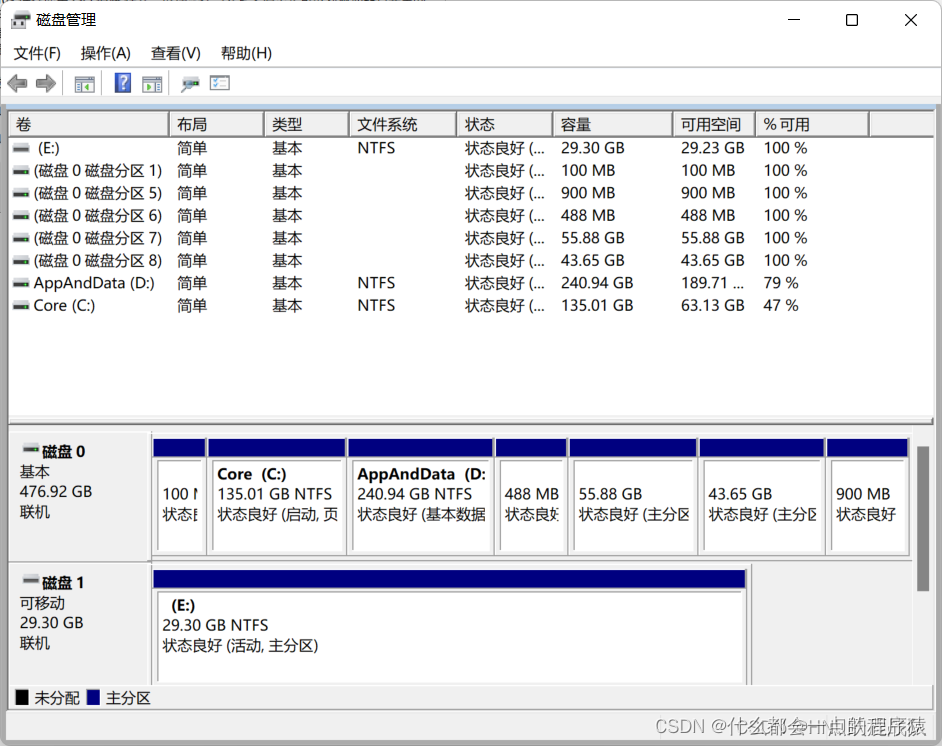Click the show/hide action pane icon

(152, 84)
